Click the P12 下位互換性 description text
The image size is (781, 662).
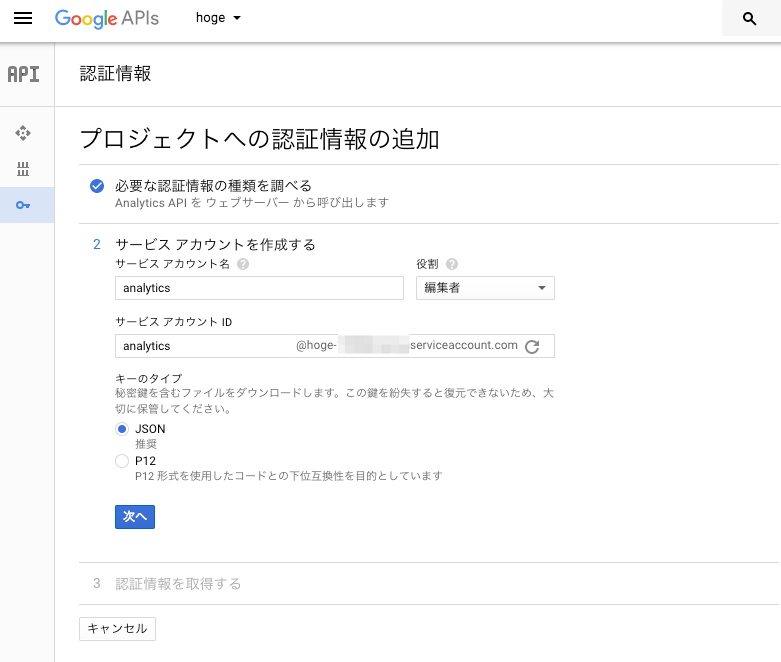point(288,476)
